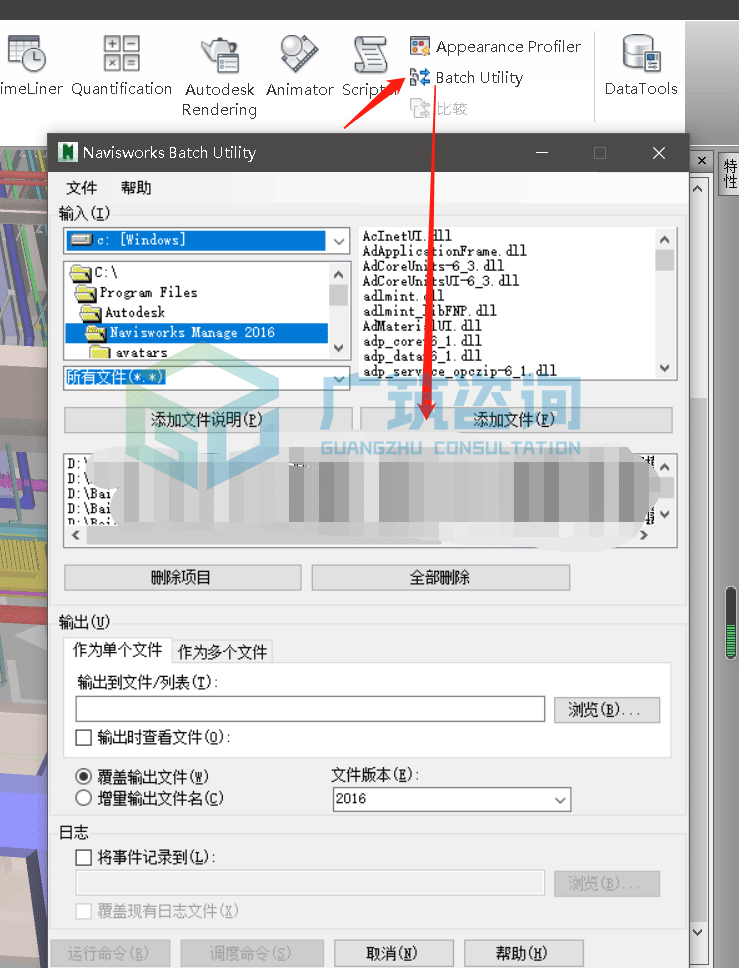The height and width of the screenshot is (968, 739).
Task: Enable 输出时查看文件 checkbox
Action: 83,737
